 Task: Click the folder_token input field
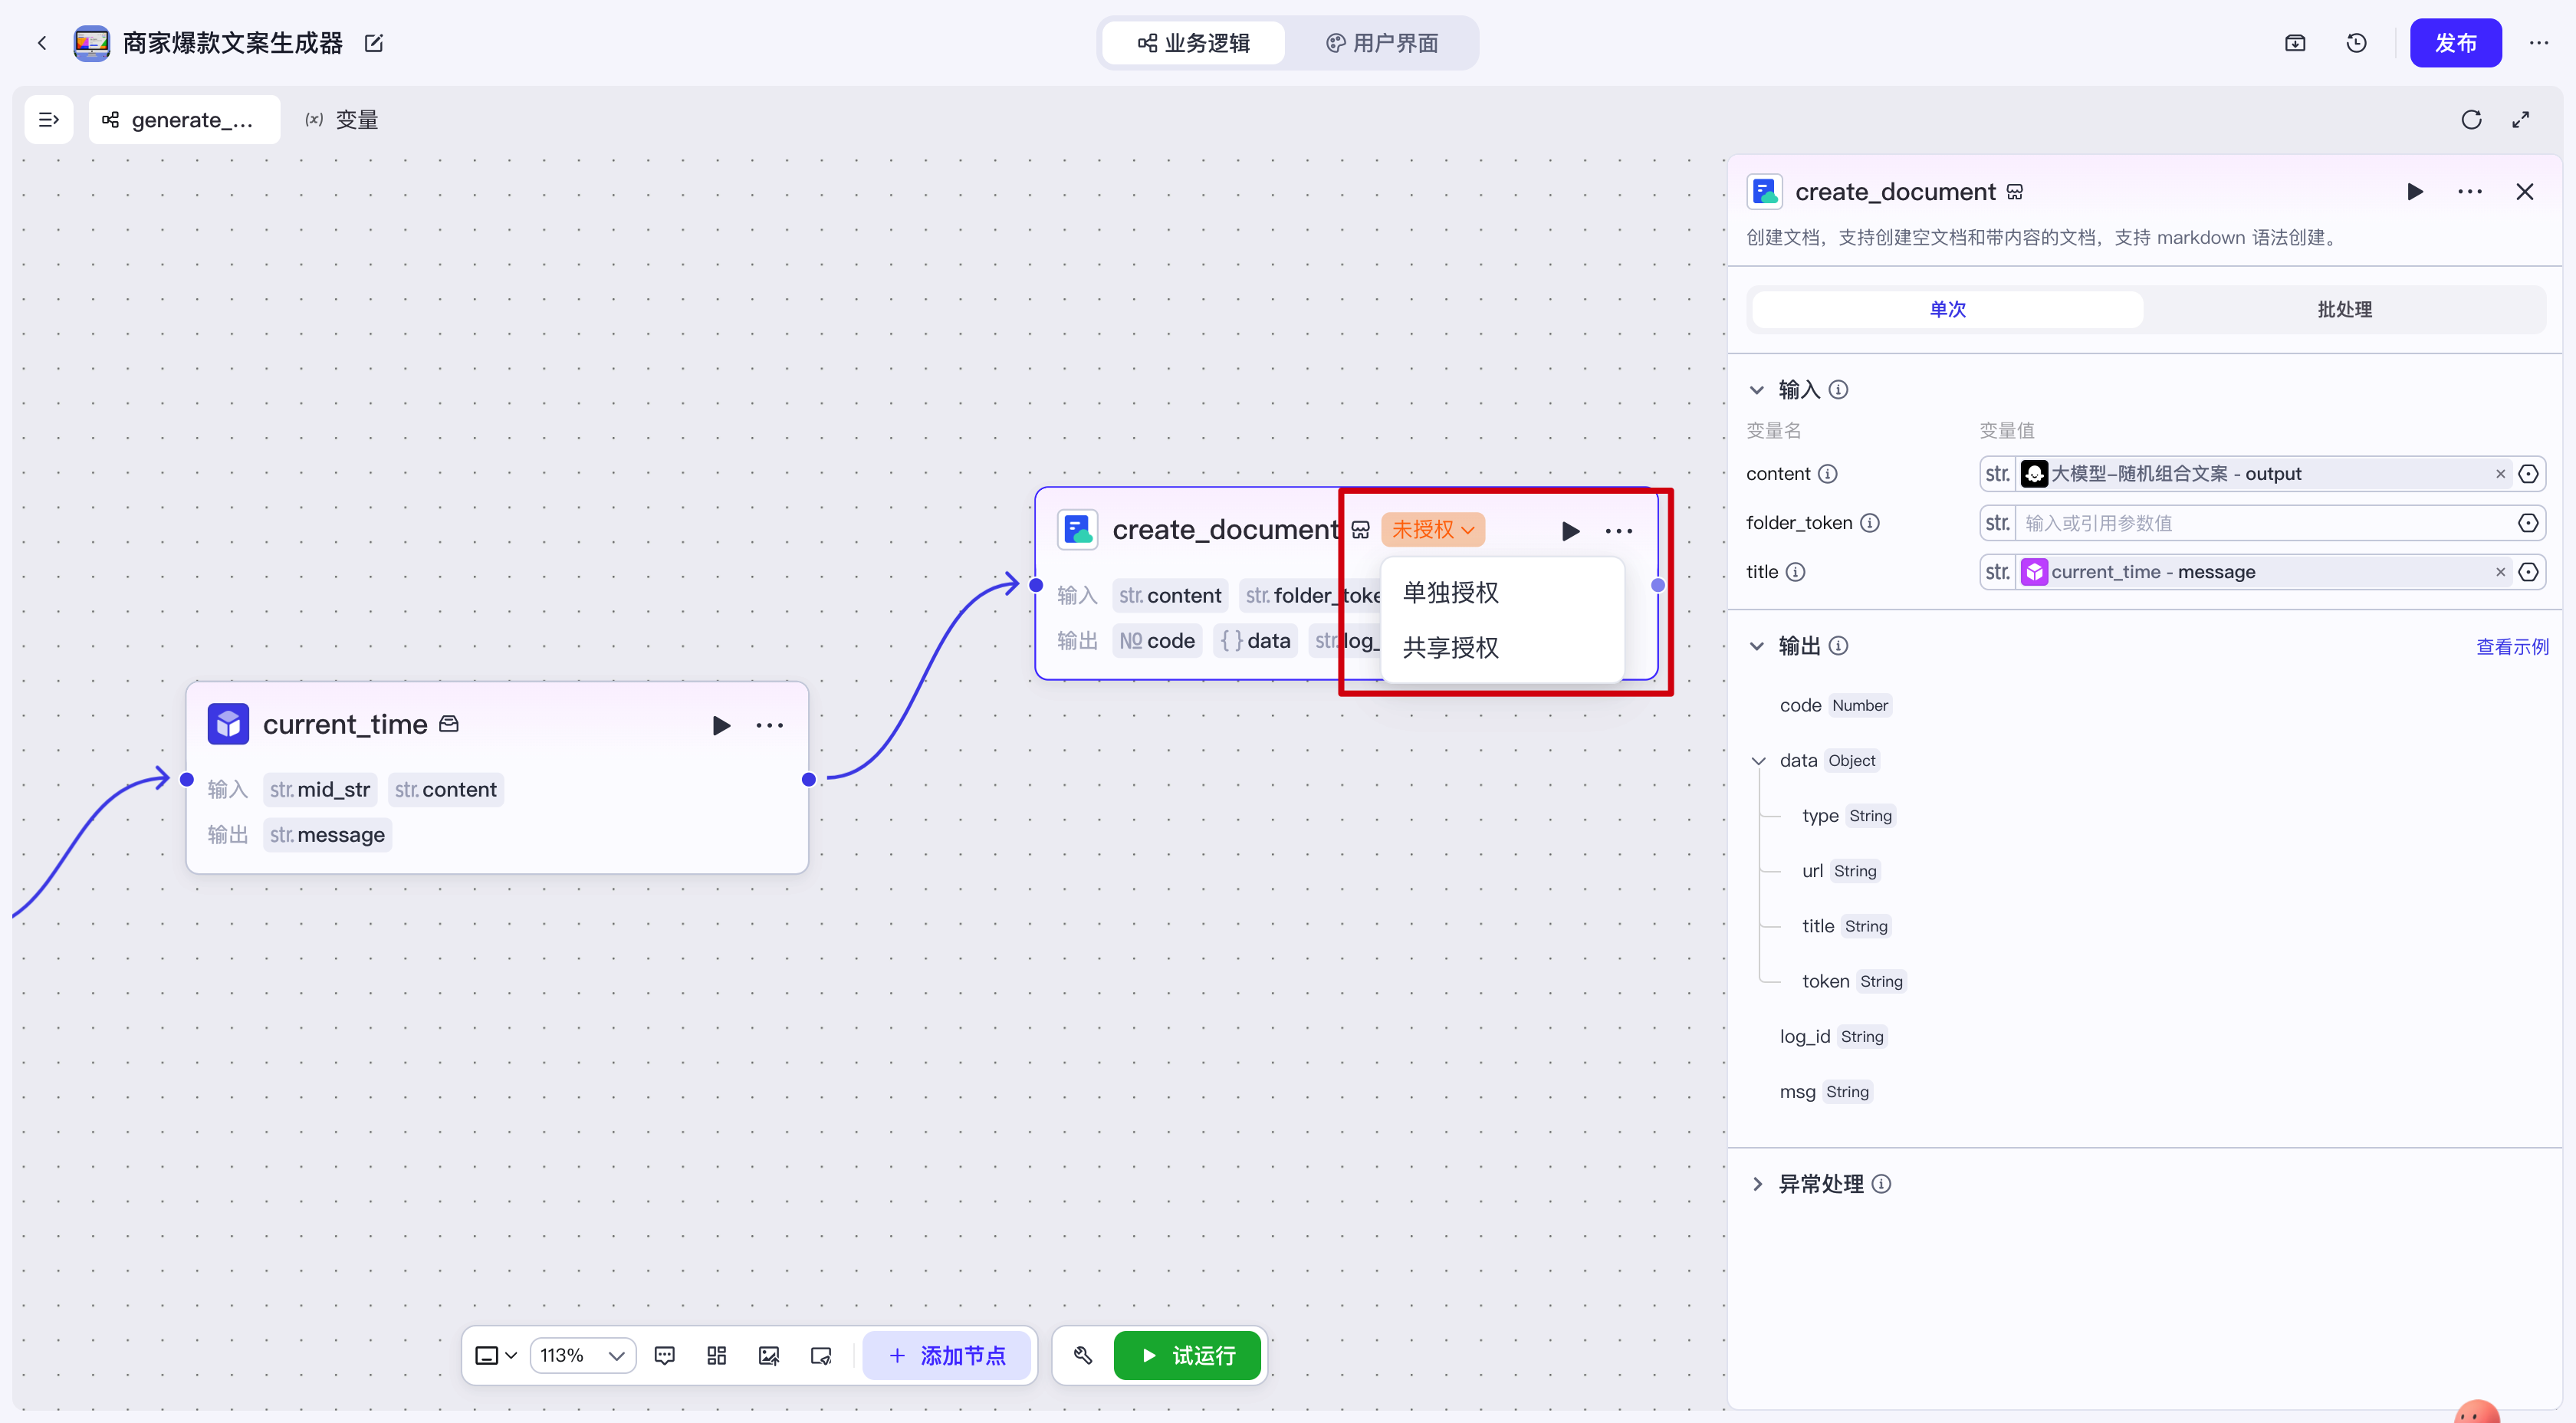[x=2260, y=523]
